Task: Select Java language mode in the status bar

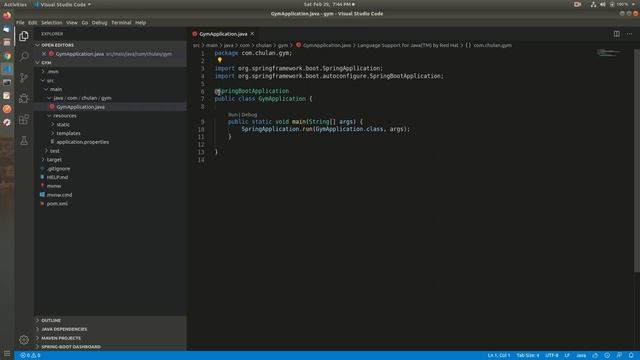Action: tap(581, 356)
